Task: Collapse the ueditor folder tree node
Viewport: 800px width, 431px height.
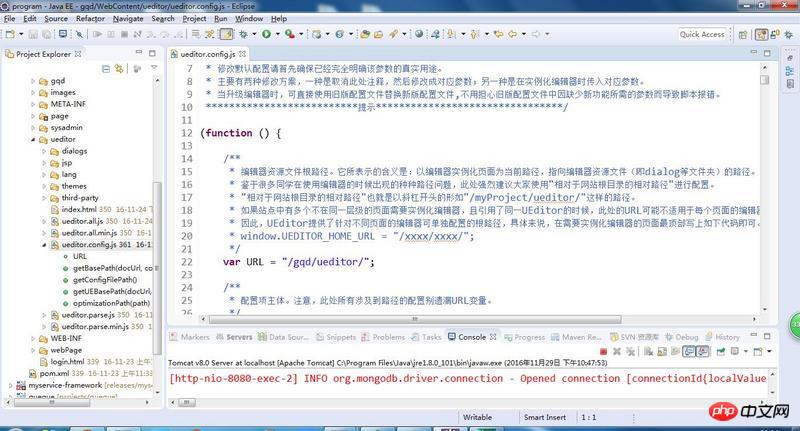Action: tap(33, 139)
